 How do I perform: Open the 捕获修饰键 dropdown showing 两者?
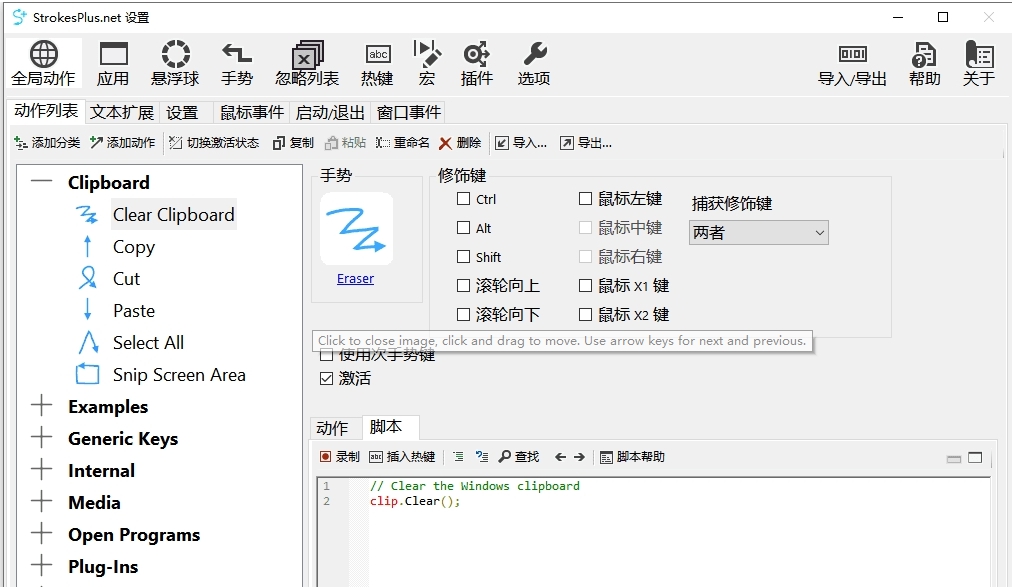tap(758, 232)
